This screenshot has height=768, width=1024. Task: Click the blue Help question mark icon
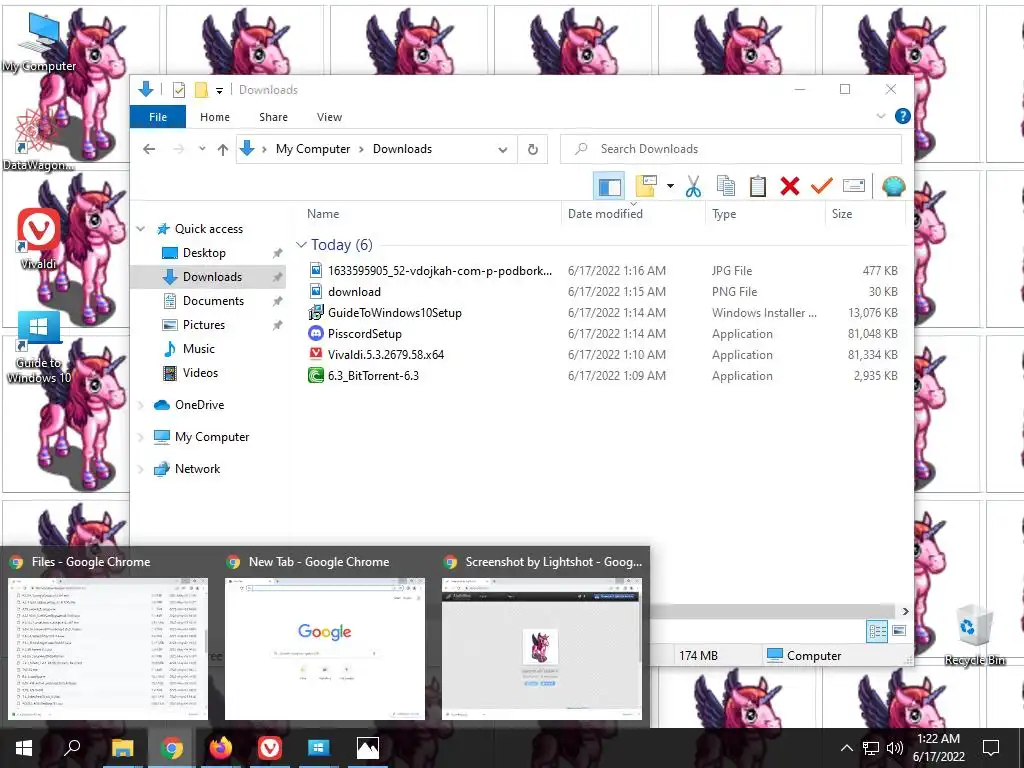pyautogui.click(x=903, y=116)
